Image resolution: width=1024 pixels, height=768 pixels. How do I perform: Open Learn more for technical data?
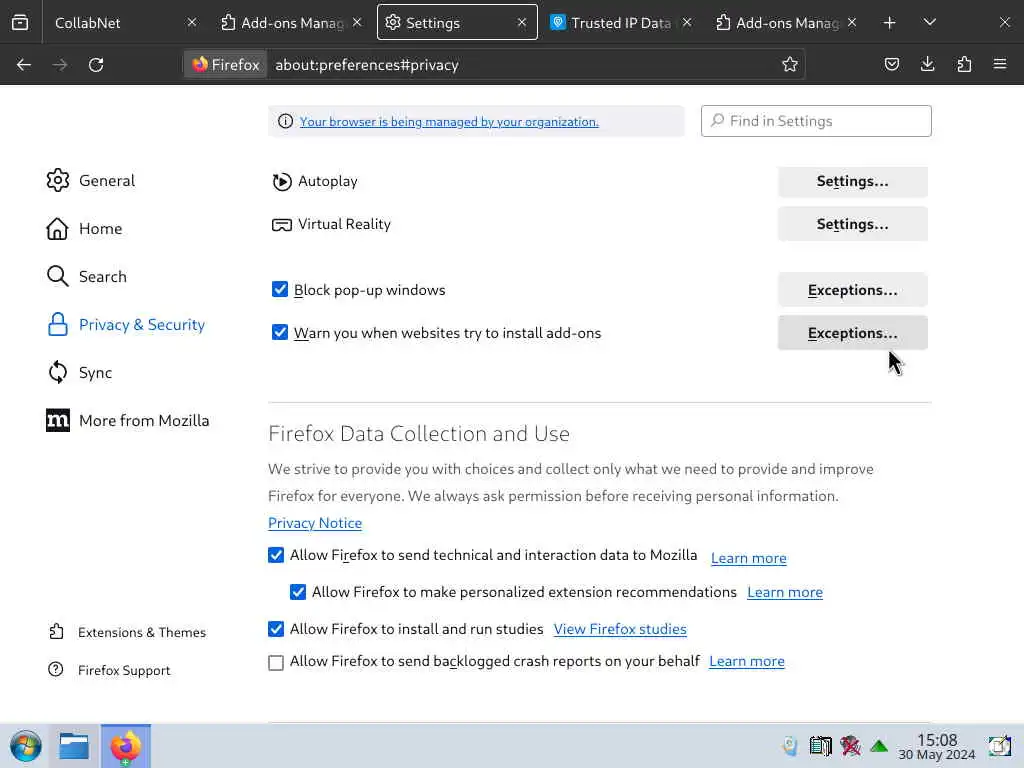coord(748,558)
